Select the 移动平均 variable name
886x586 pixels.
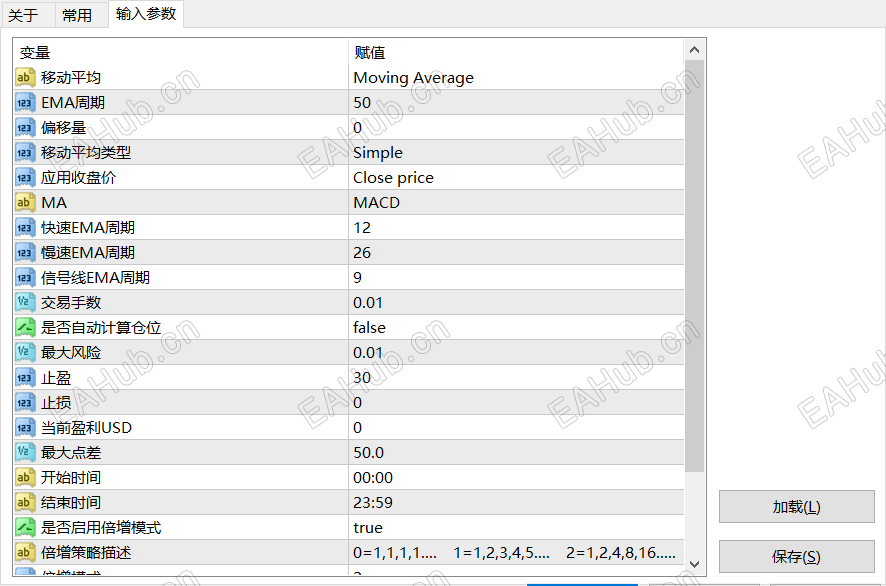pyautogui.click(x=71, y=77)
